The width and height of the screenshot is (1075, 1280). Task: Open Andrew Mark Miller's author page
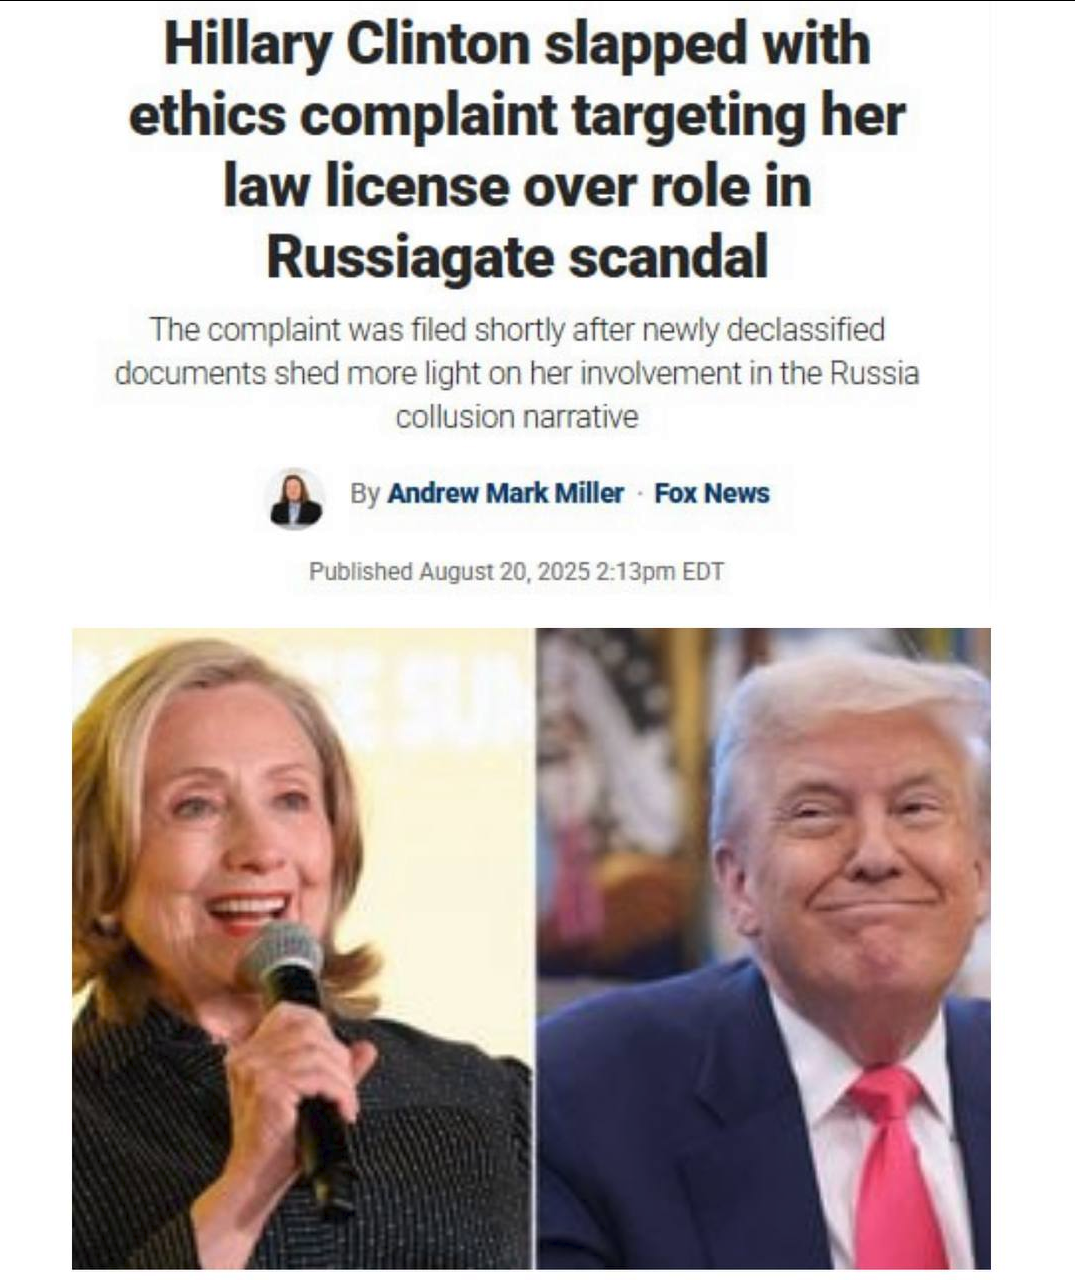tap(505, 493)
